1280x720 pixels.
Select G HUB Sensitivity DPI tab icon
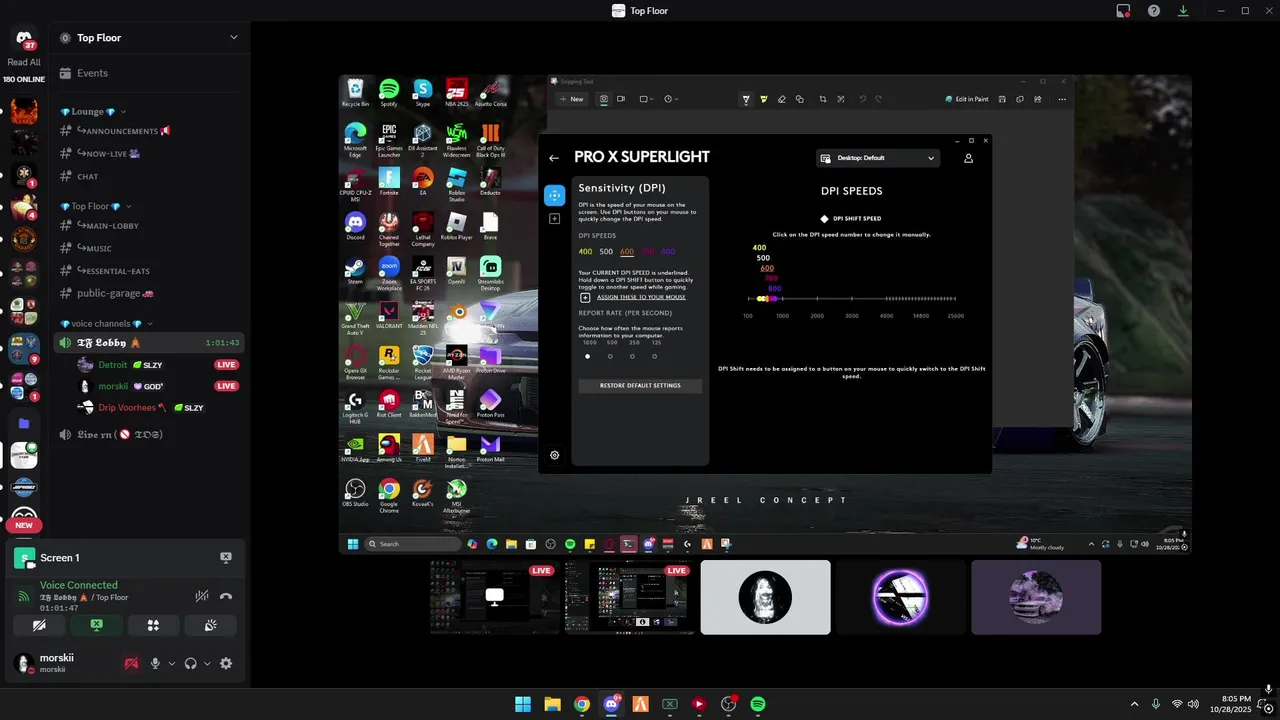click(x=554, y=195)
